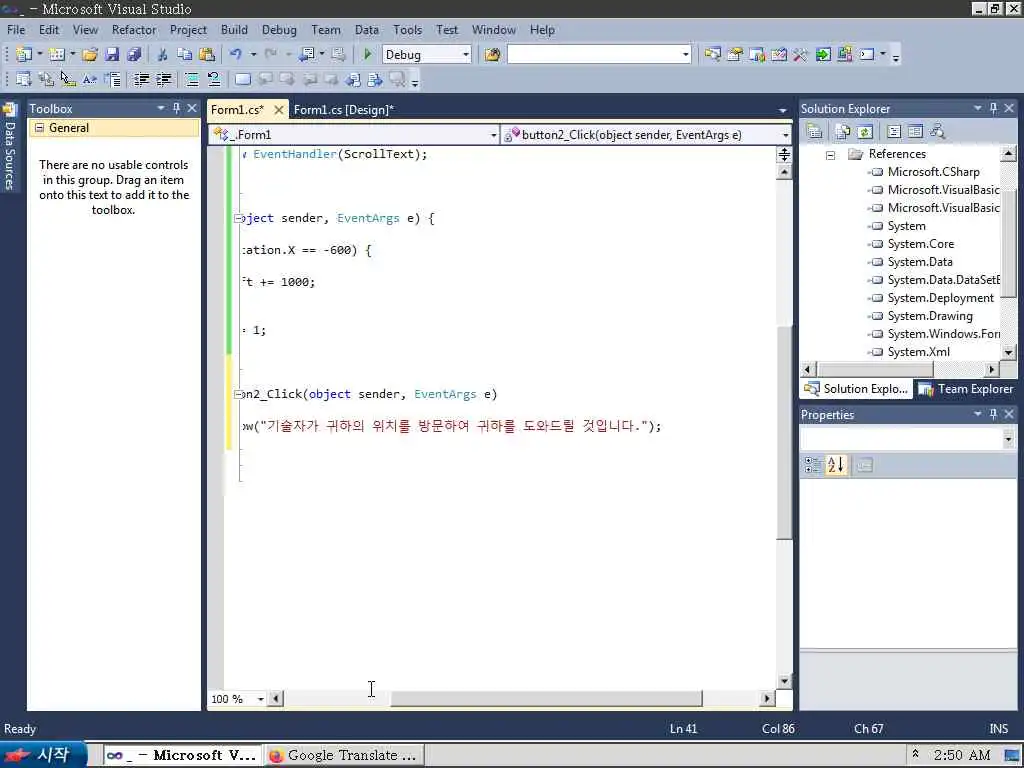1024x768 pixels.
Task: Switch Properties panel to Categorized view
Action: (x=812, y=465)
